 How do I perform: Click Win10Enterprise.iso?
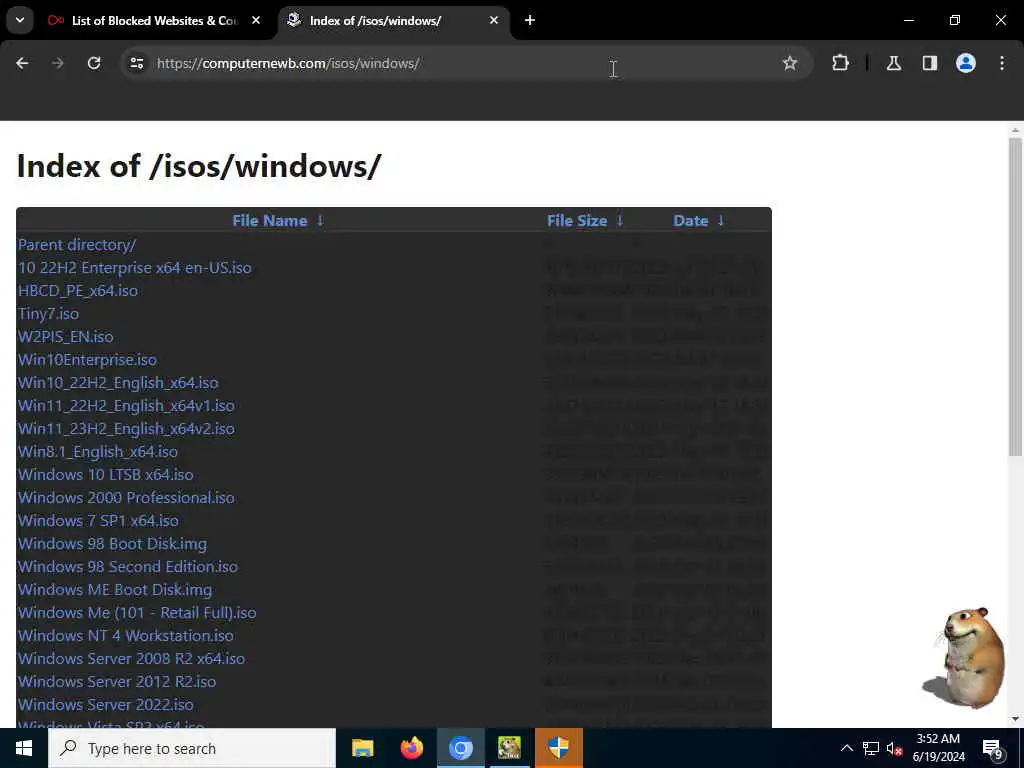[88, 360]
